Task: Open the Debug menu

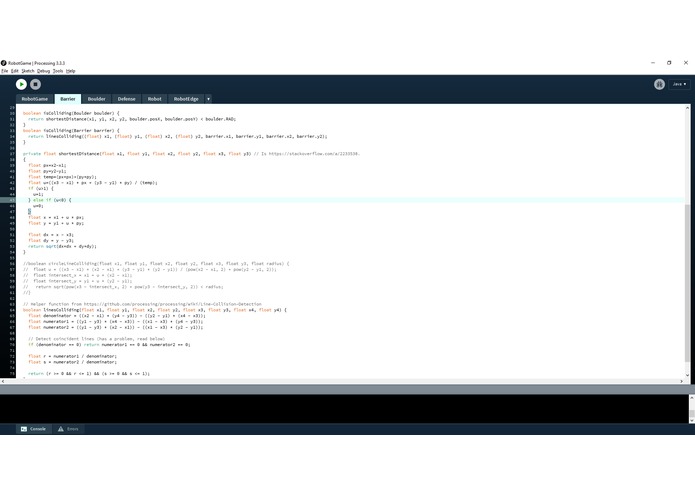Action: tap(43, 71)
